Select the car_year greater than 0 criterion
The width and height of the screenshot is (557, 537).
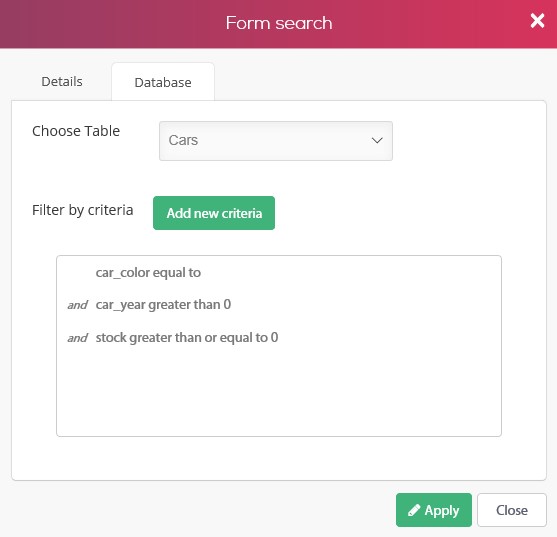pyautogui.click(x=163, y=305)
